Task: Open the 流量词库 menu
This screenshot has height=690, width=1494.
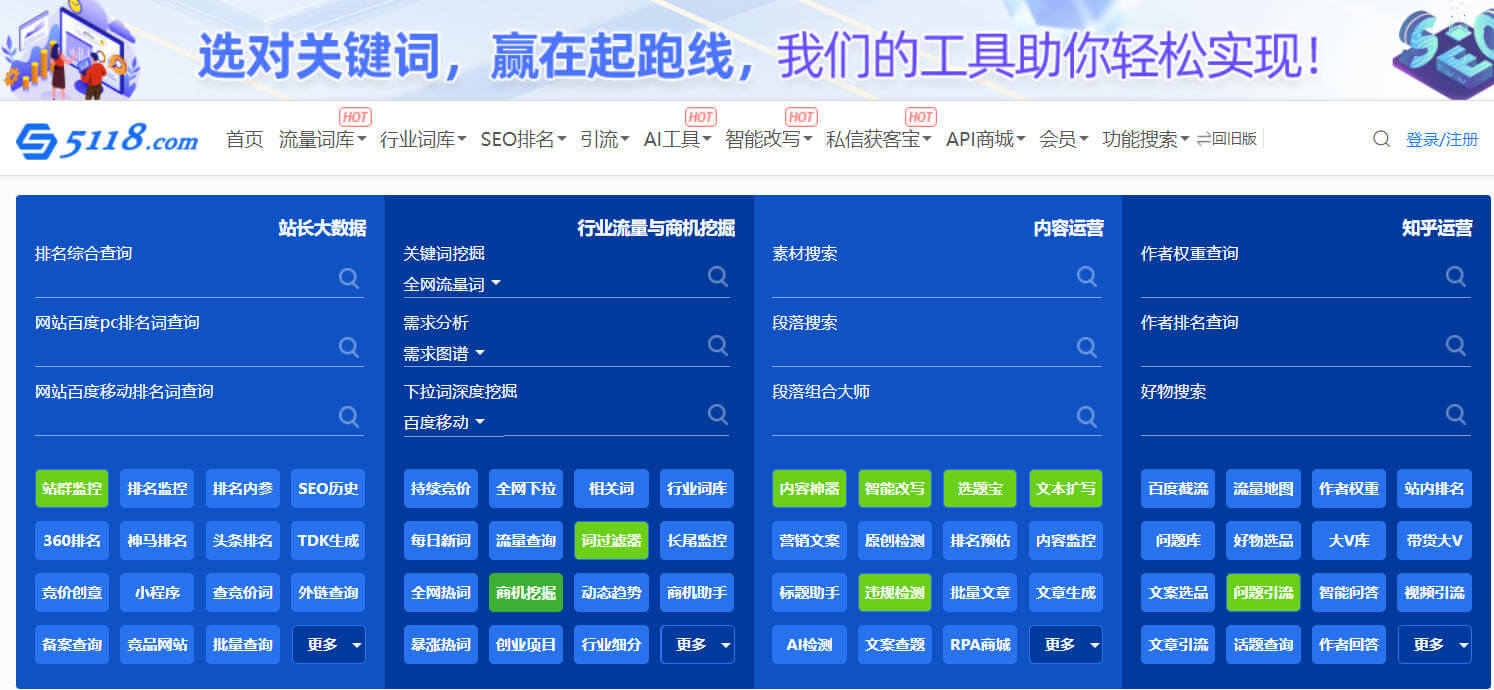Action: point(322,140)
